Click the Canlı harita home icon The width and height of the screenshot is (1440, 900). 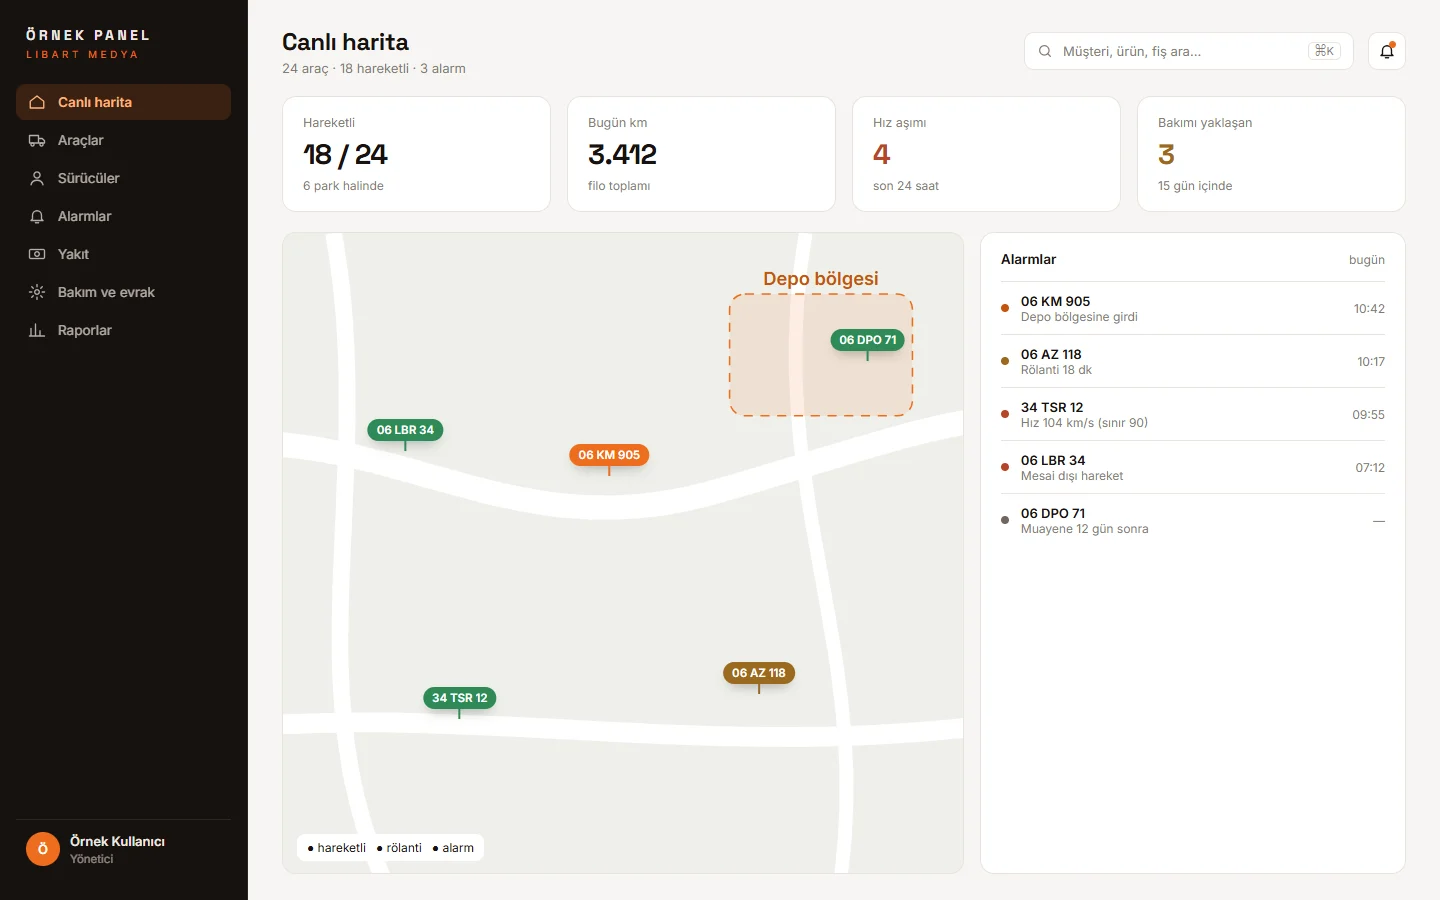click(x=37, y=102)
